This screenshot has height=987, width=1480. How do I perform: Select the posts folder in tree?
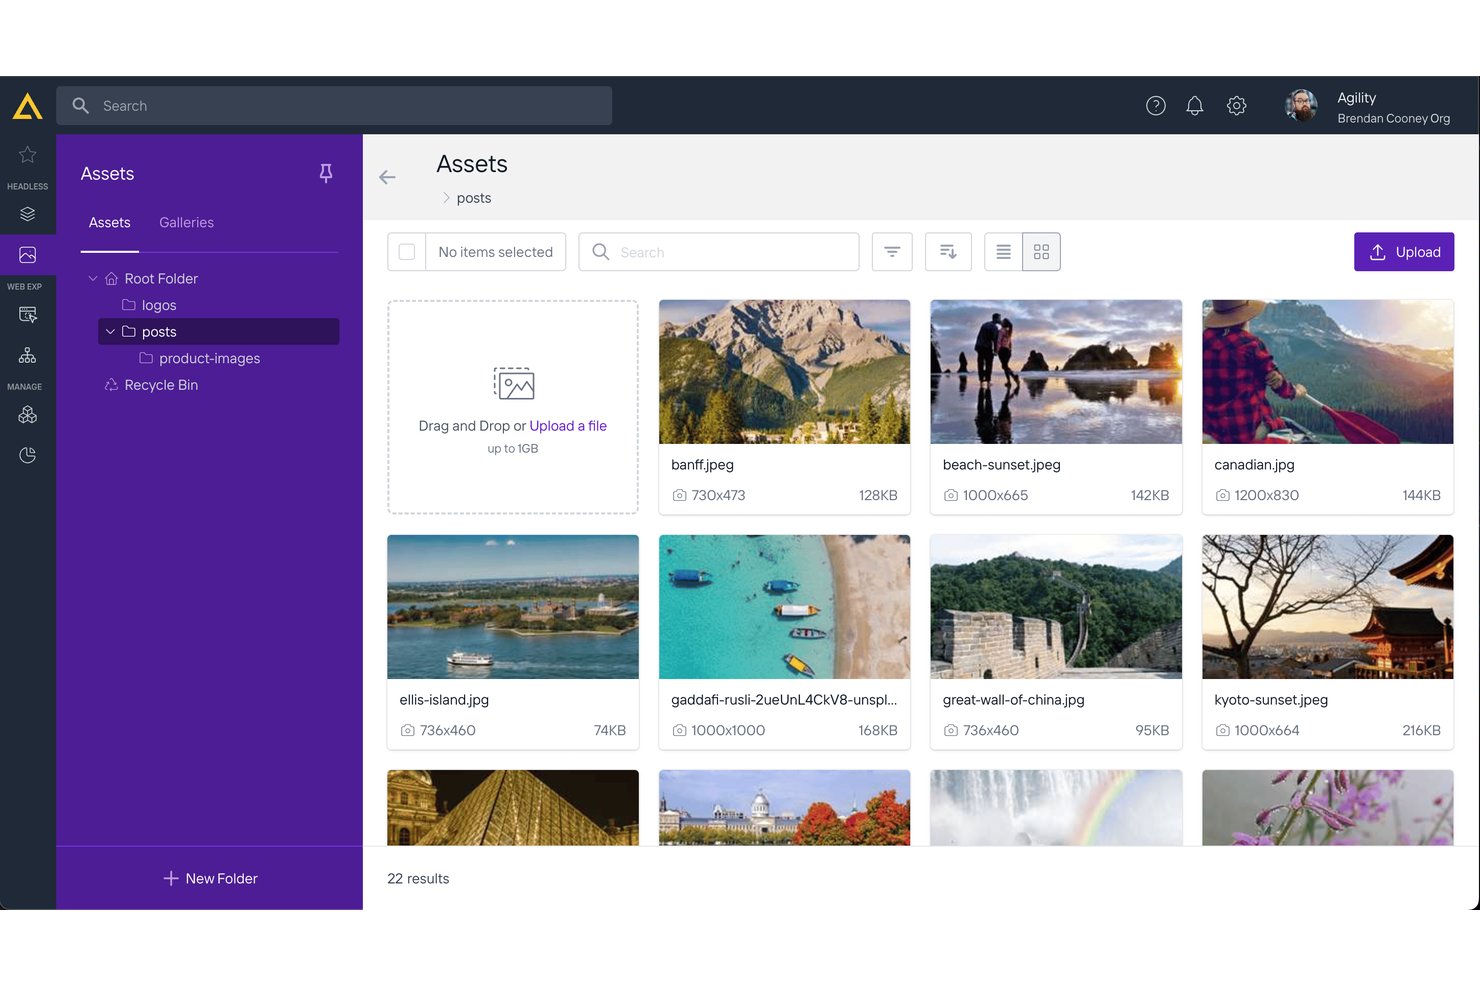click(x=219, y=332)
